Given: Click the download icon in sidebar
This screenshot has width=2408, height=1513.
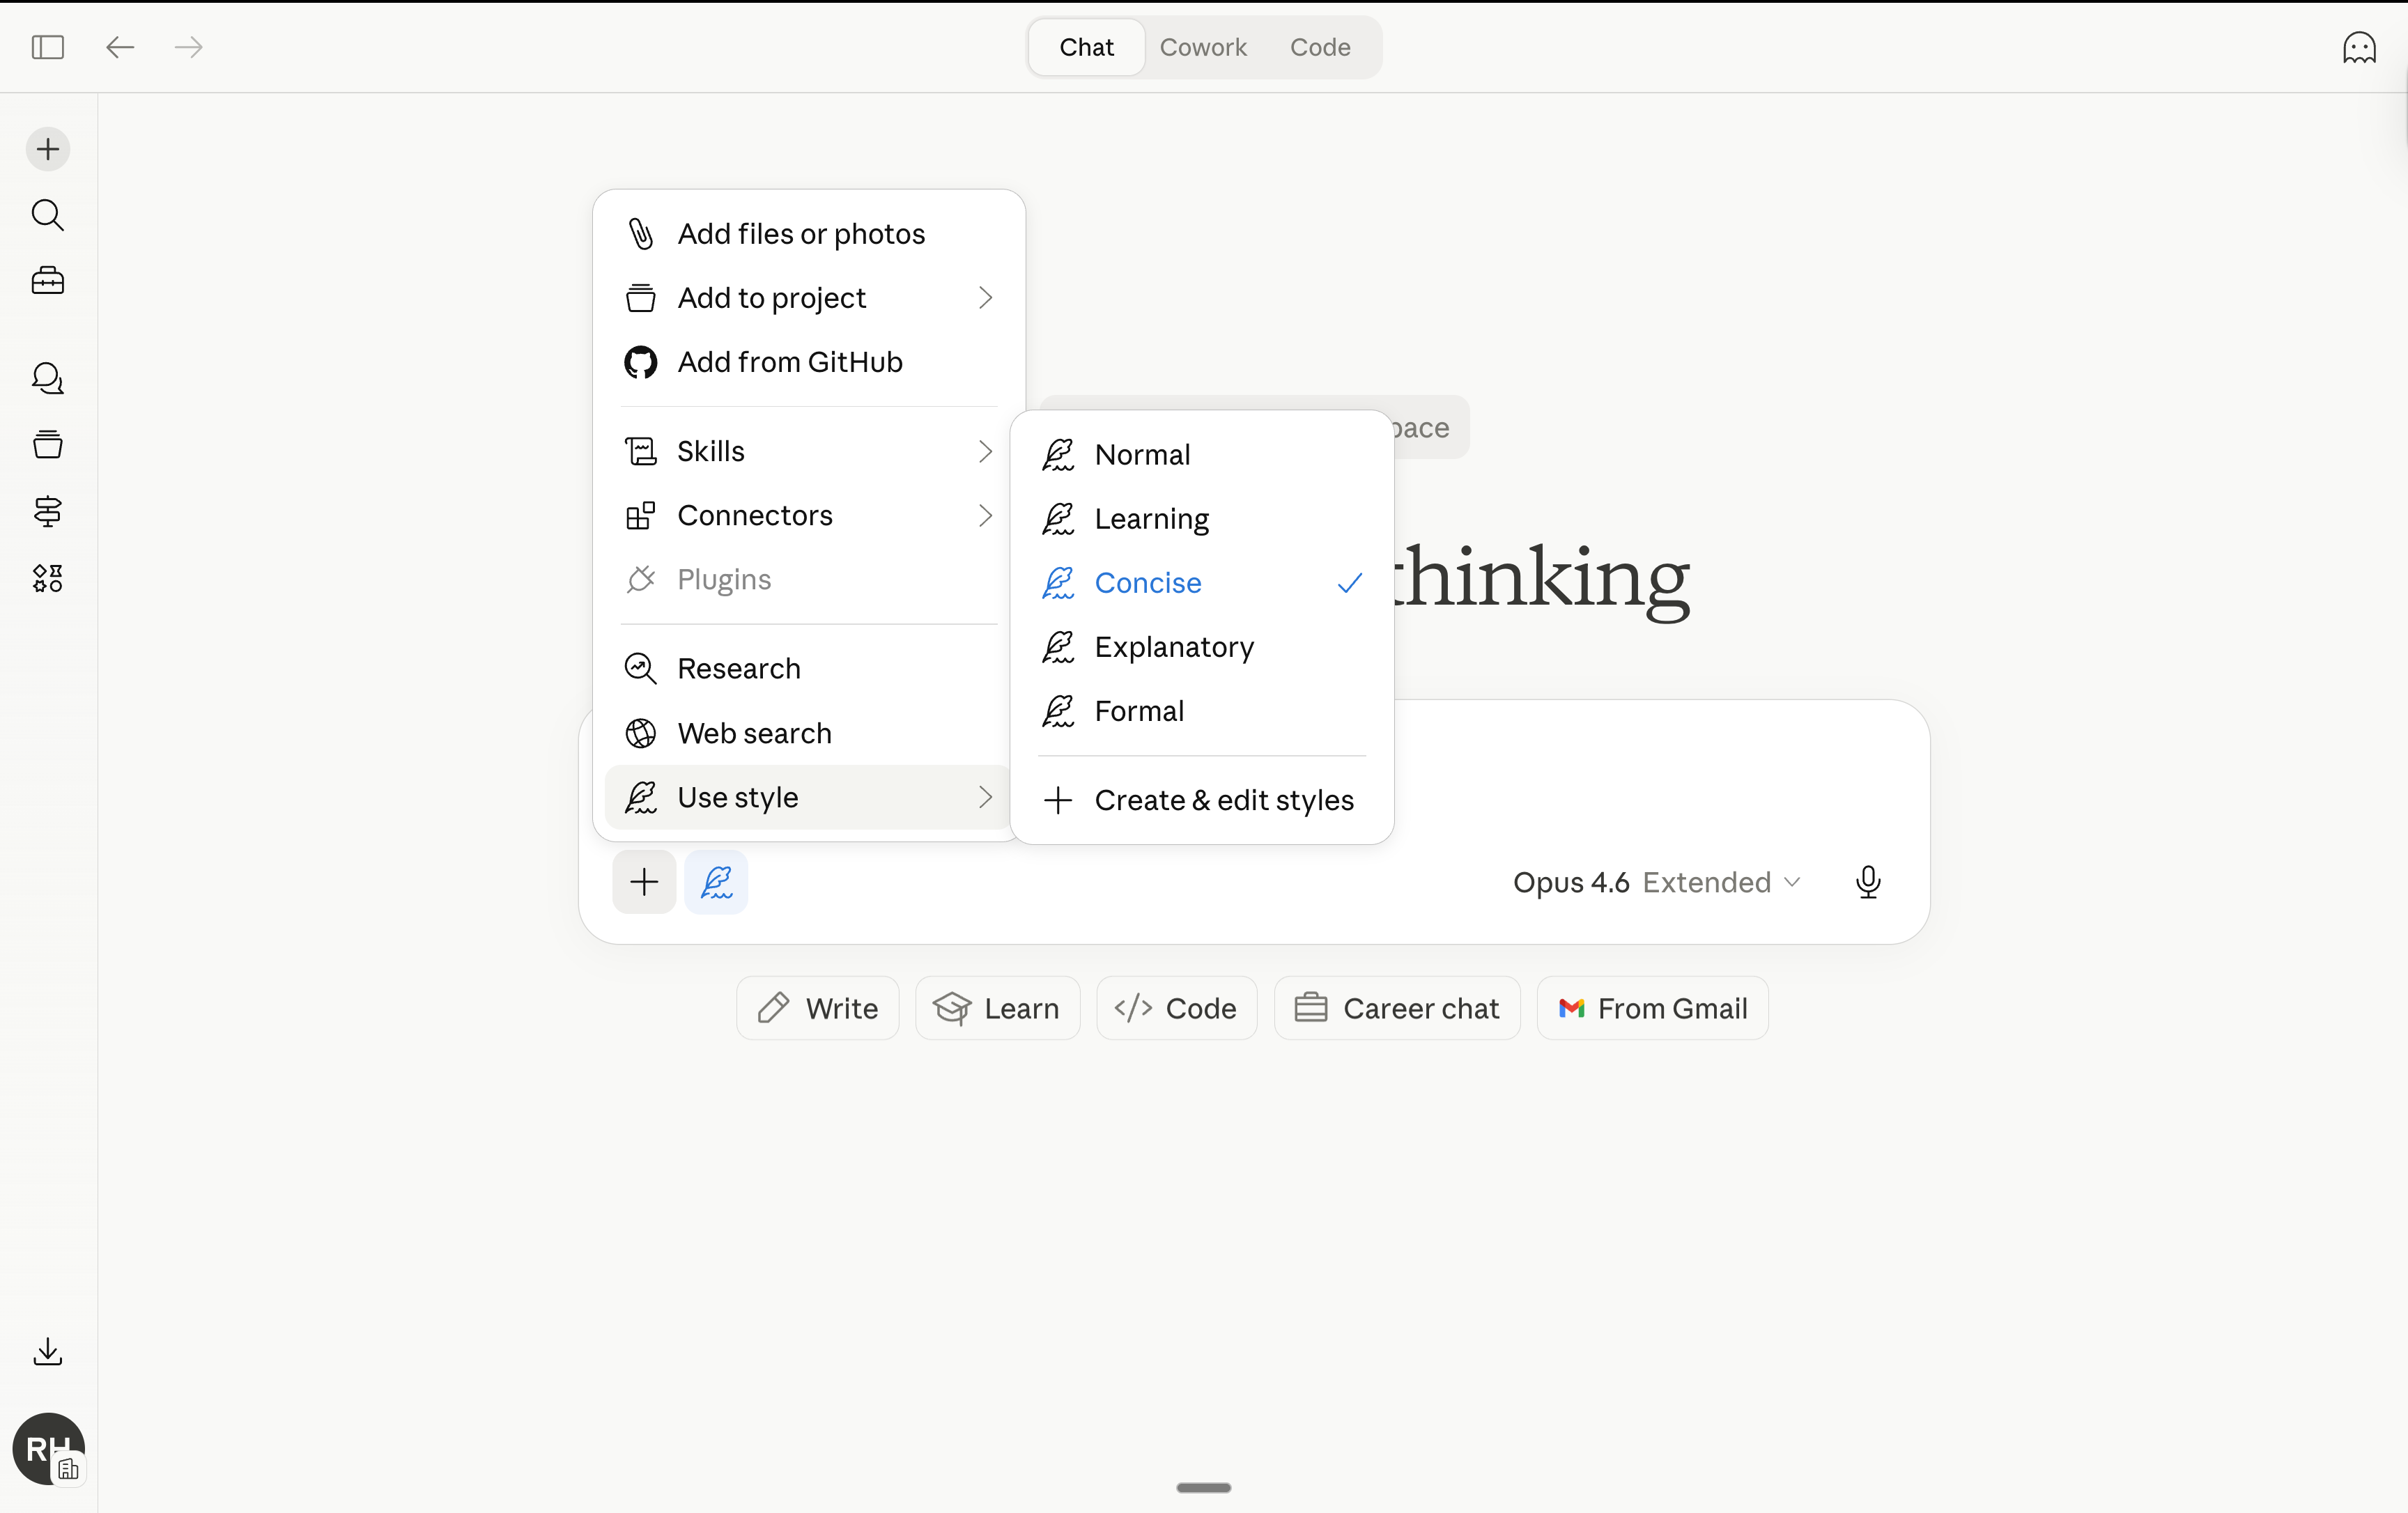Looking at the screenshot, I should point(47,1351).
